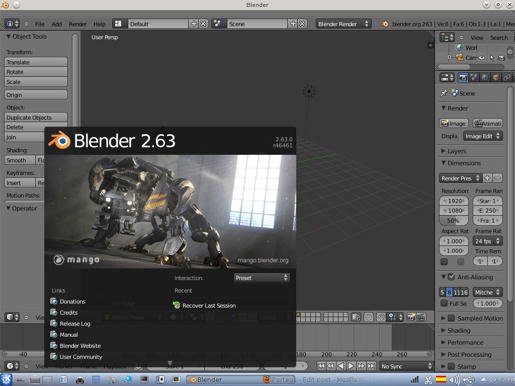Add new scene with plus icon

tap(292, 24)
